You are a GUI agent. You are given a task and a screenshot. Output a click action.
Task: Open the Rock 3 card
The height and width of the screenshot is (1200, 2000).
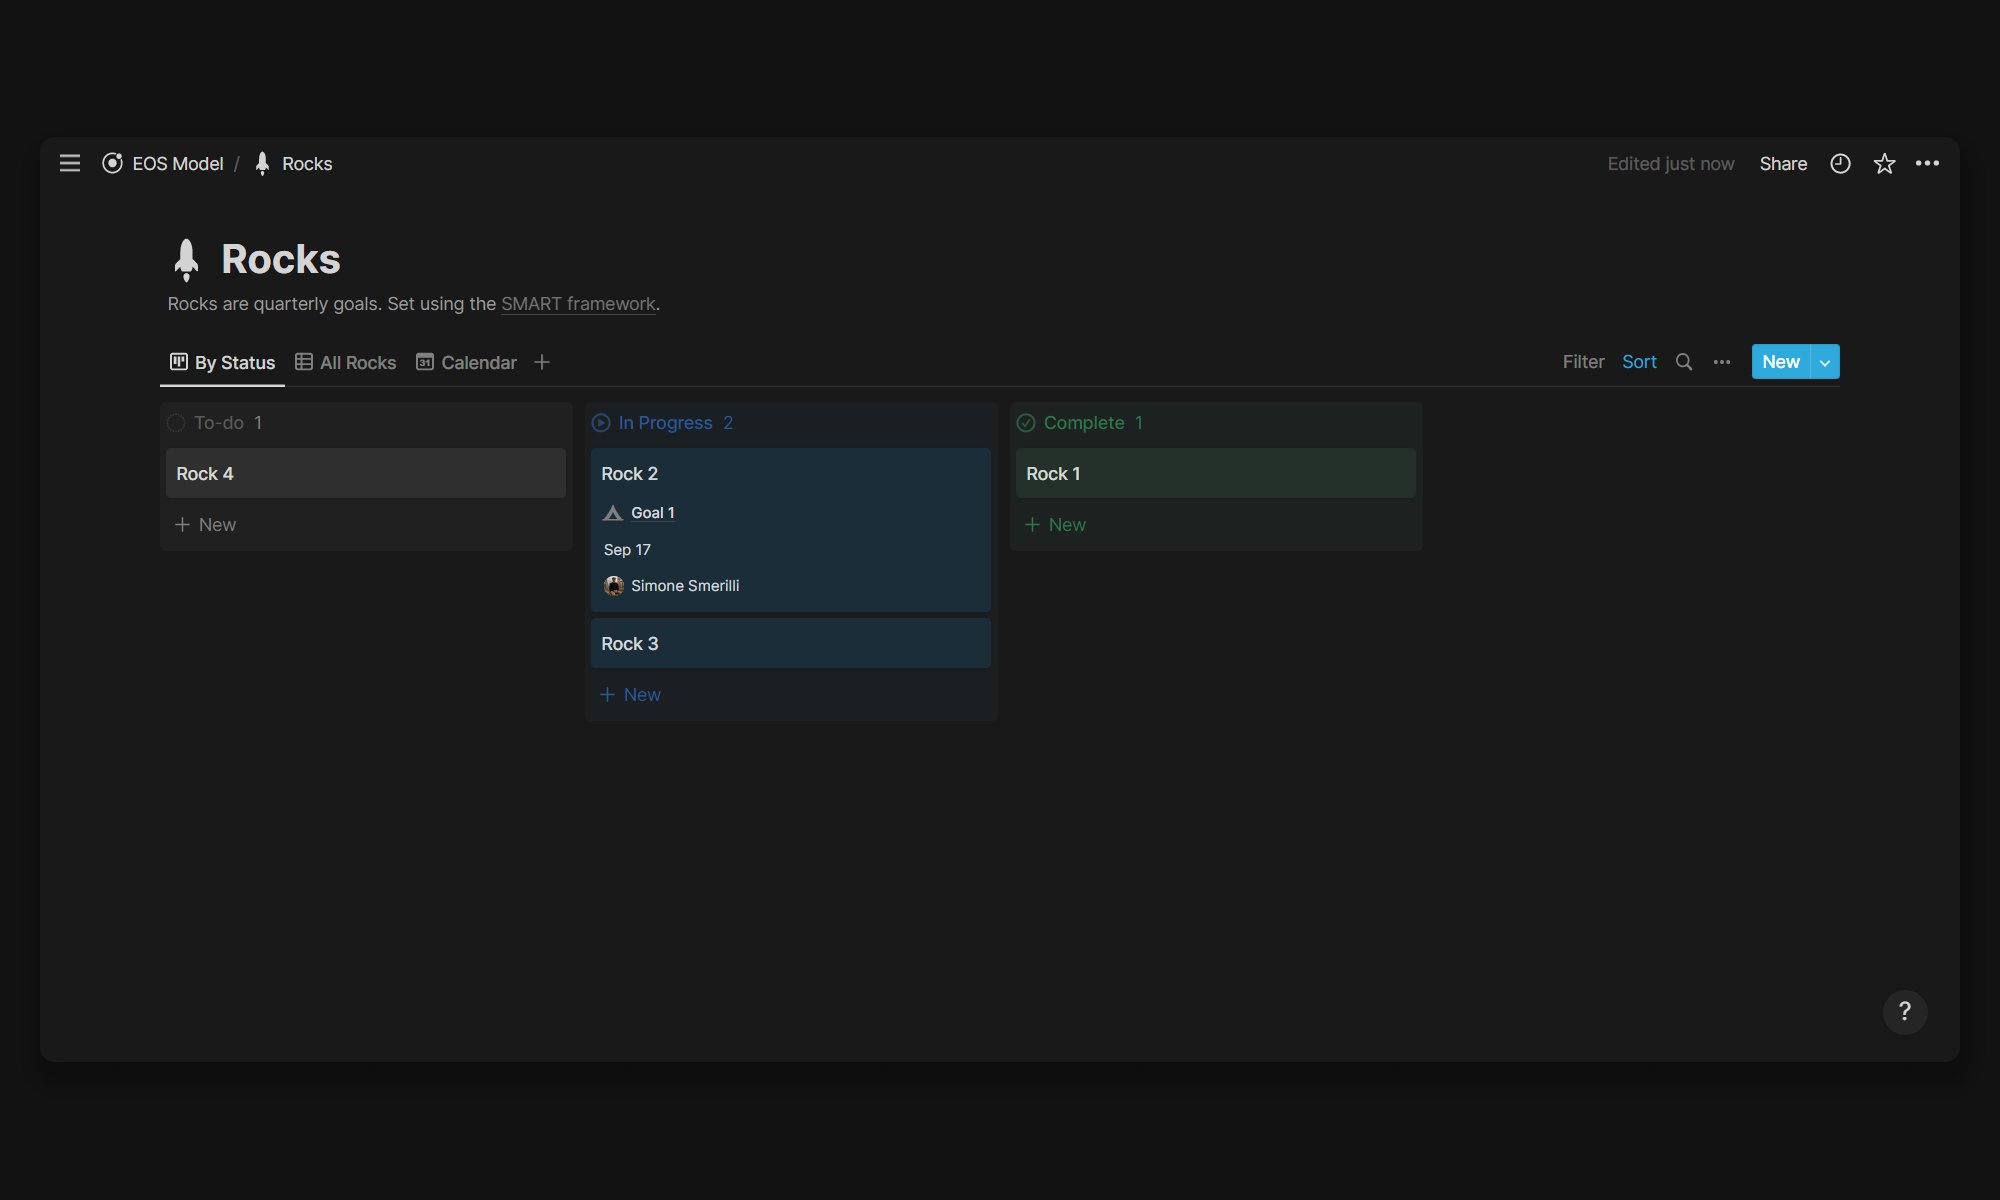tap(791, 643)
